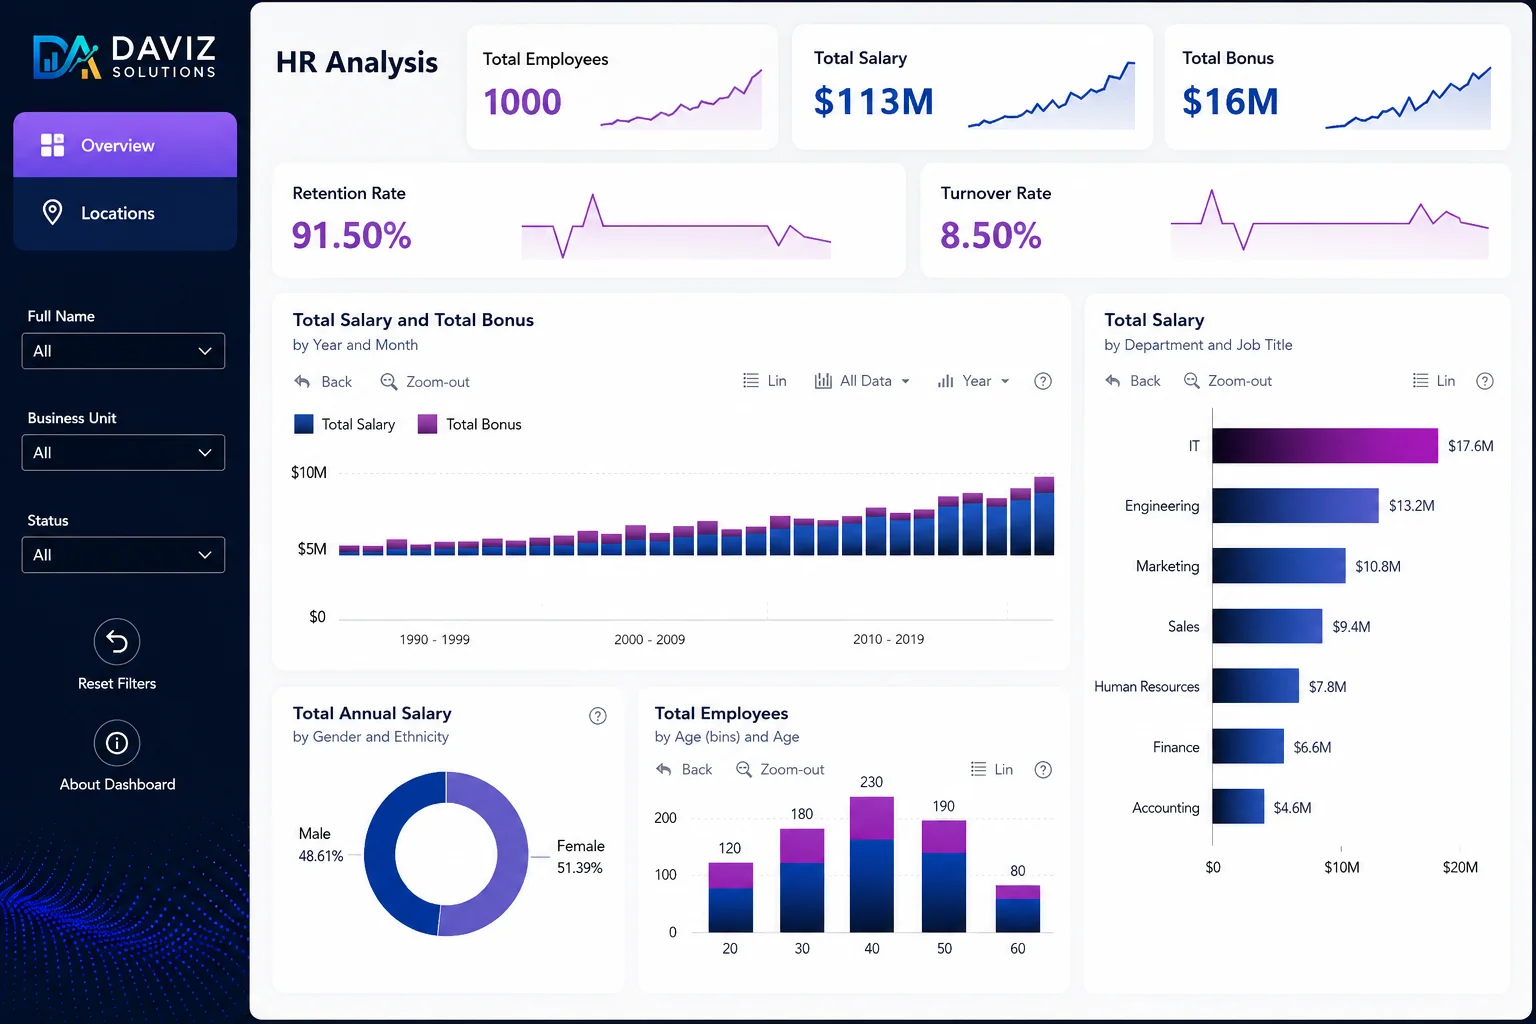
Task: Click Back arrow in Department salary chart
Action: [x=1112, y=381]
